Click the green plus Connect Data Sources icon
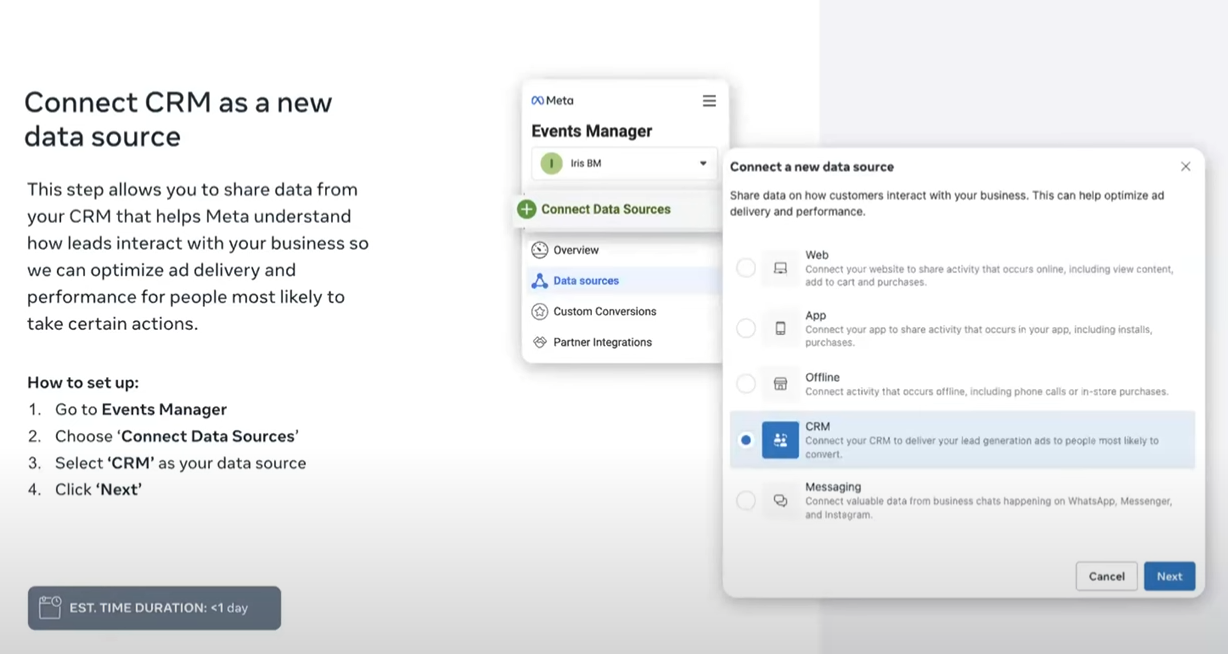The height and width of the screenshot is (654, 1228). point(526,209)
